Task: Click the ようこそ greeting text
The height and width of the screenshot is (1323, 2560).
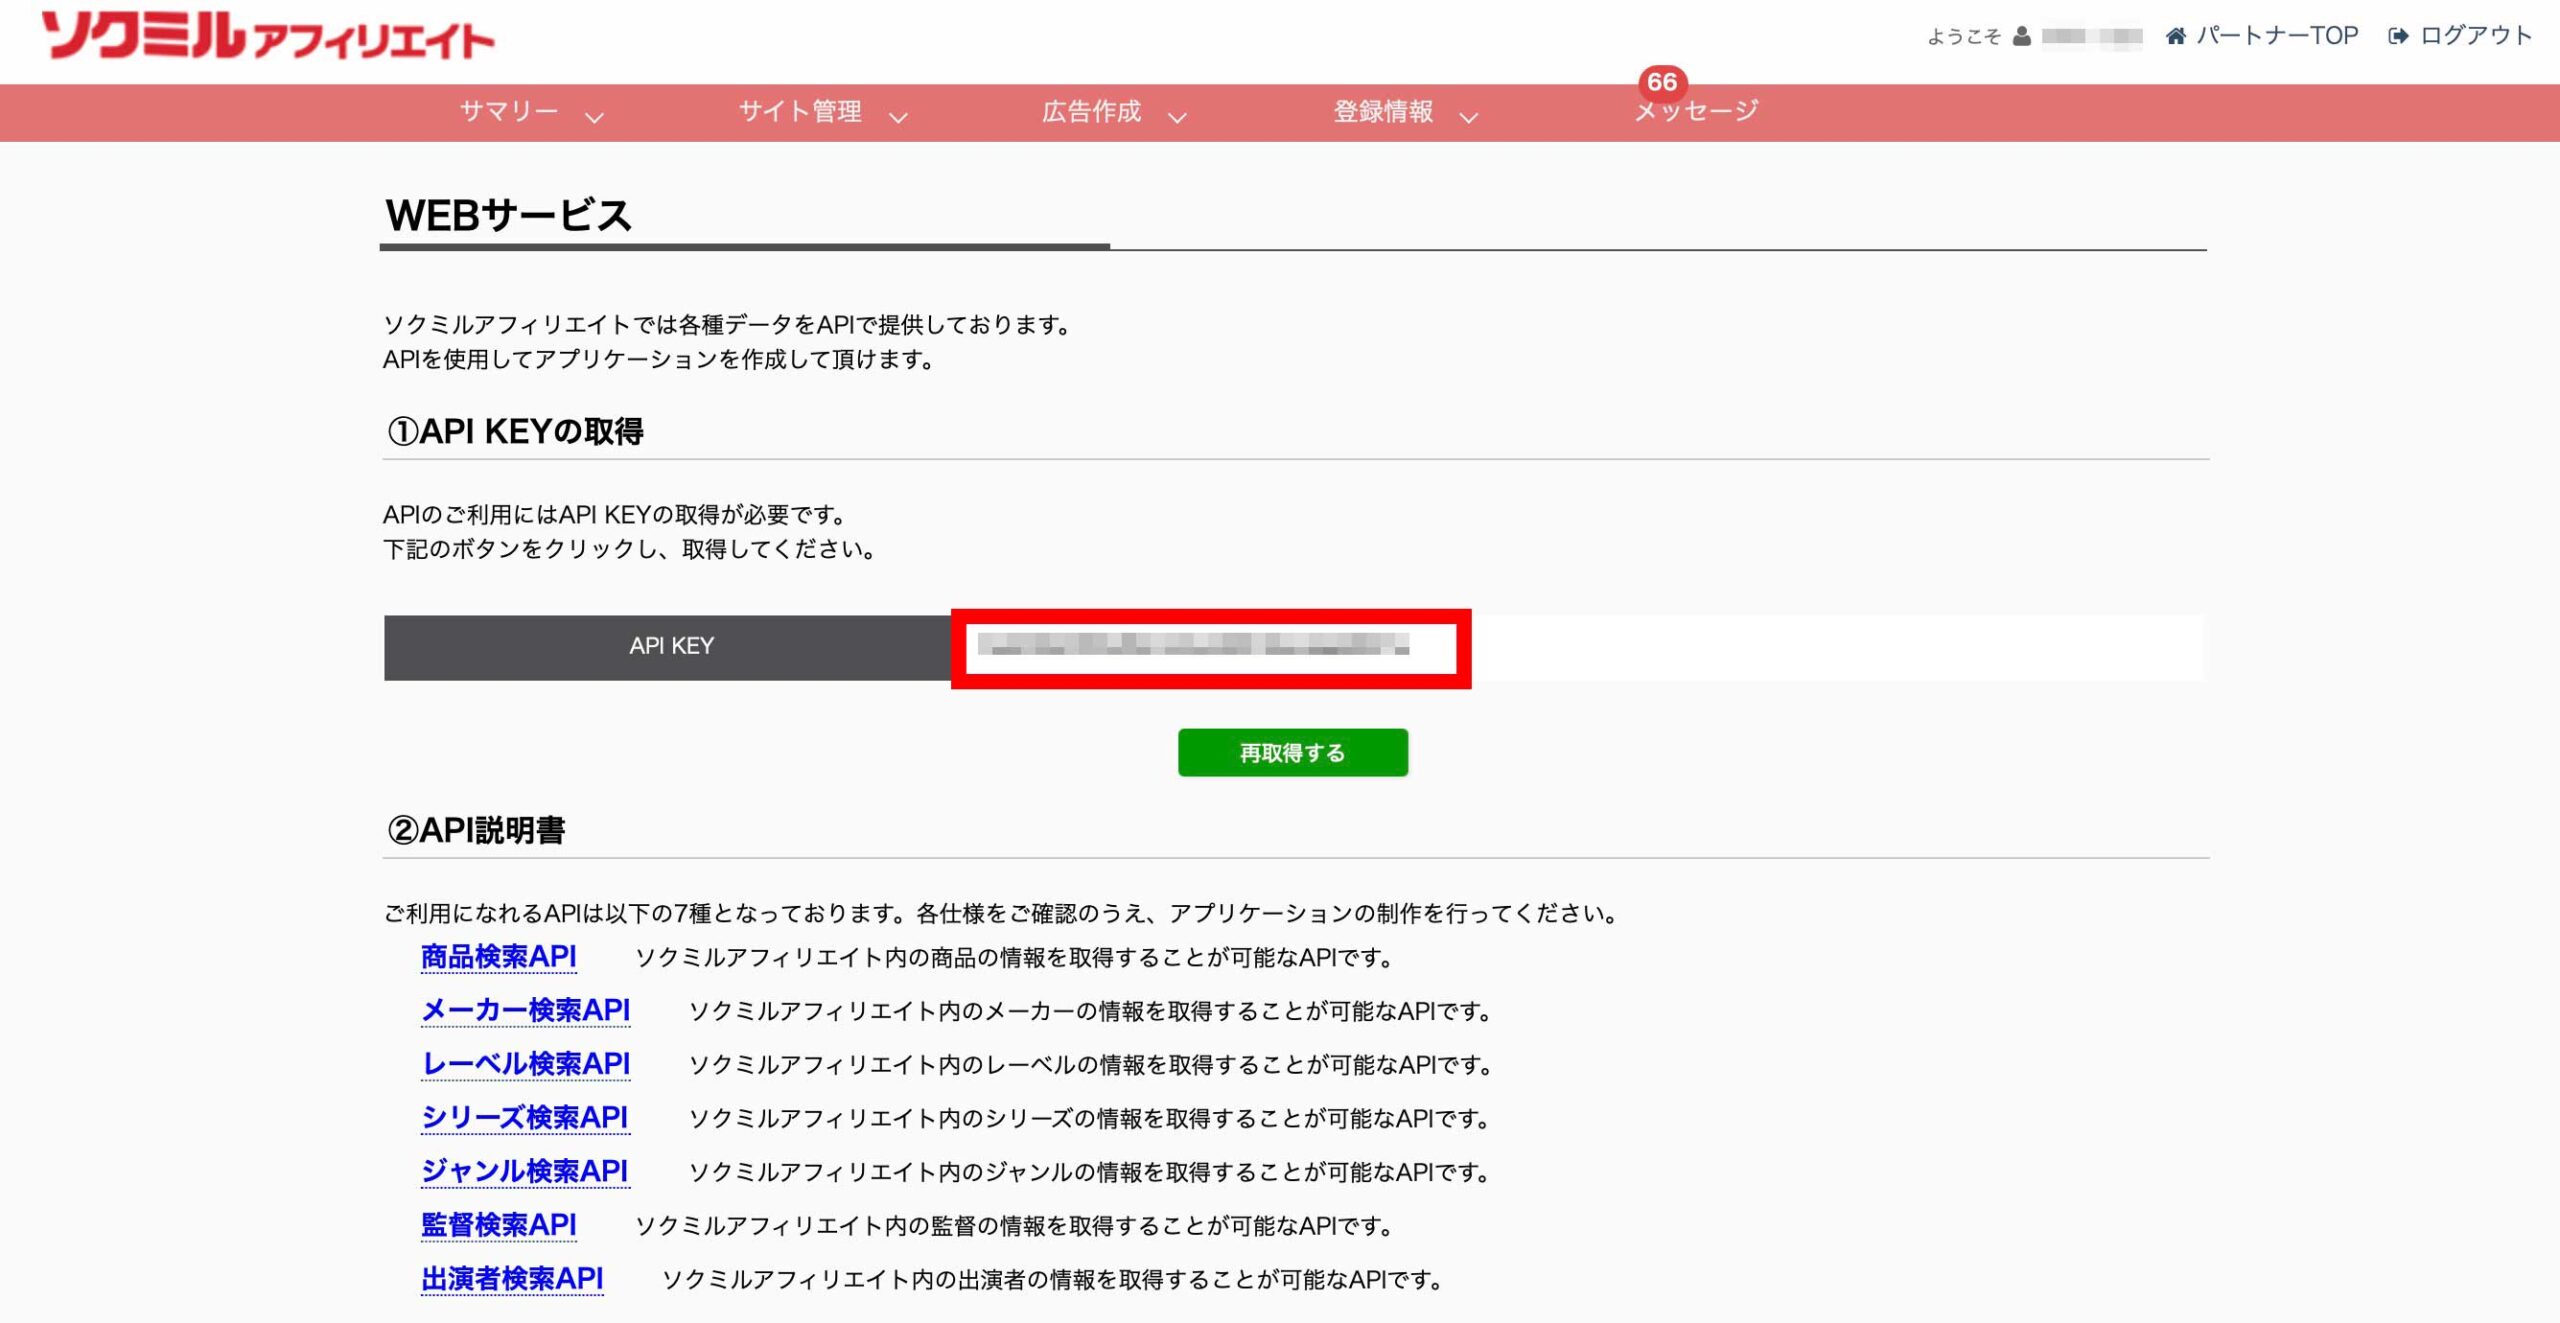Action: pyautogui.click(x=1964, y=37)
